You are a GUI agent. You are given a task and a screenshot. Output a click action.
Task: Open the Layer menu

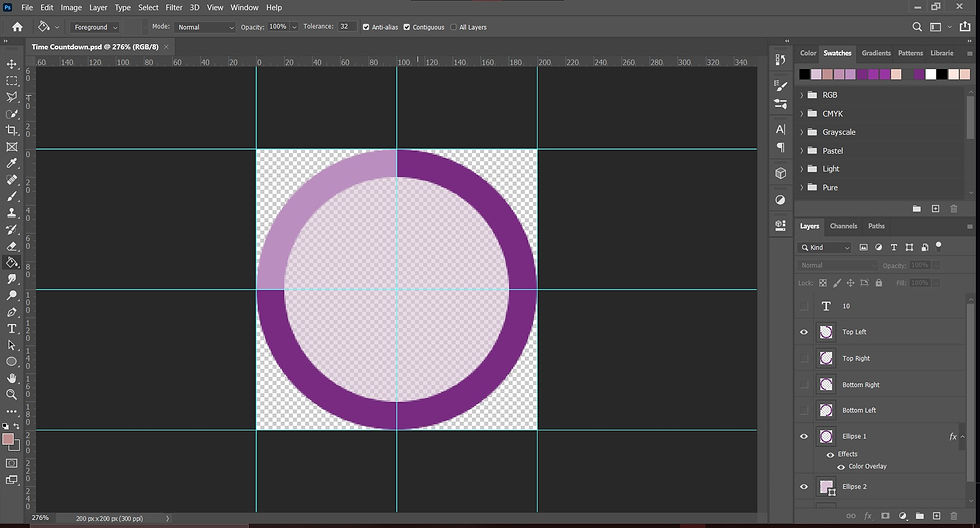tap(98, 7)
